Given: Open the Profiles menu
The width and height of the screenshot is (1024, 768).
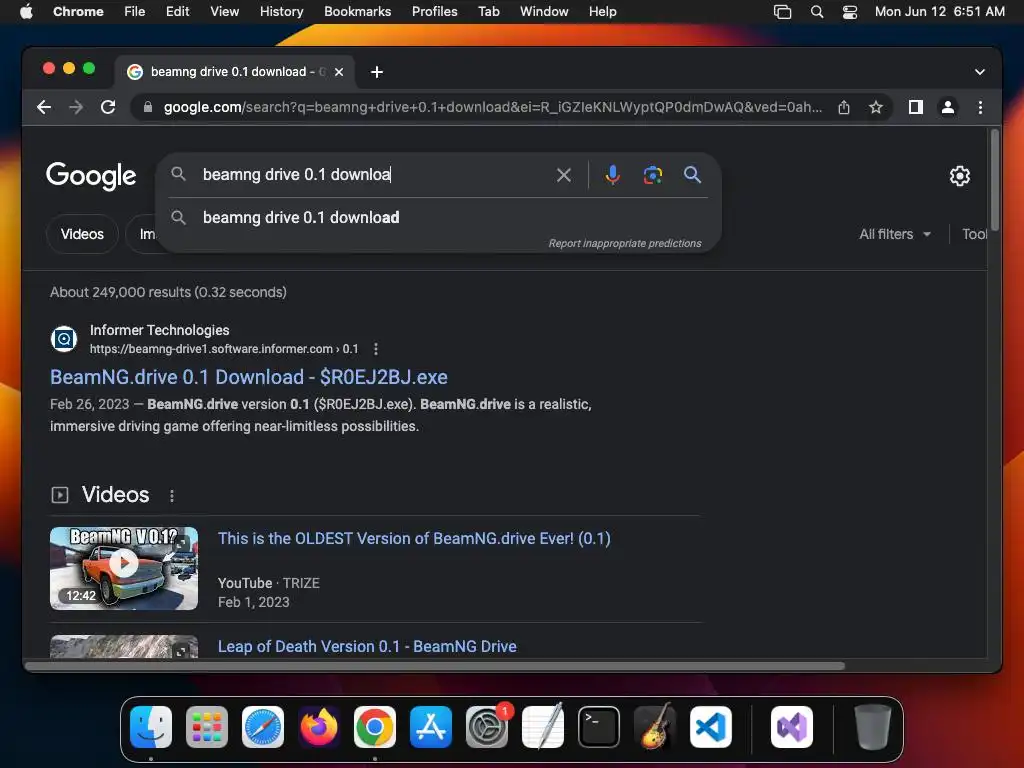Looking at the screenshot, I should pyautogui.click(x=434, y=12).
